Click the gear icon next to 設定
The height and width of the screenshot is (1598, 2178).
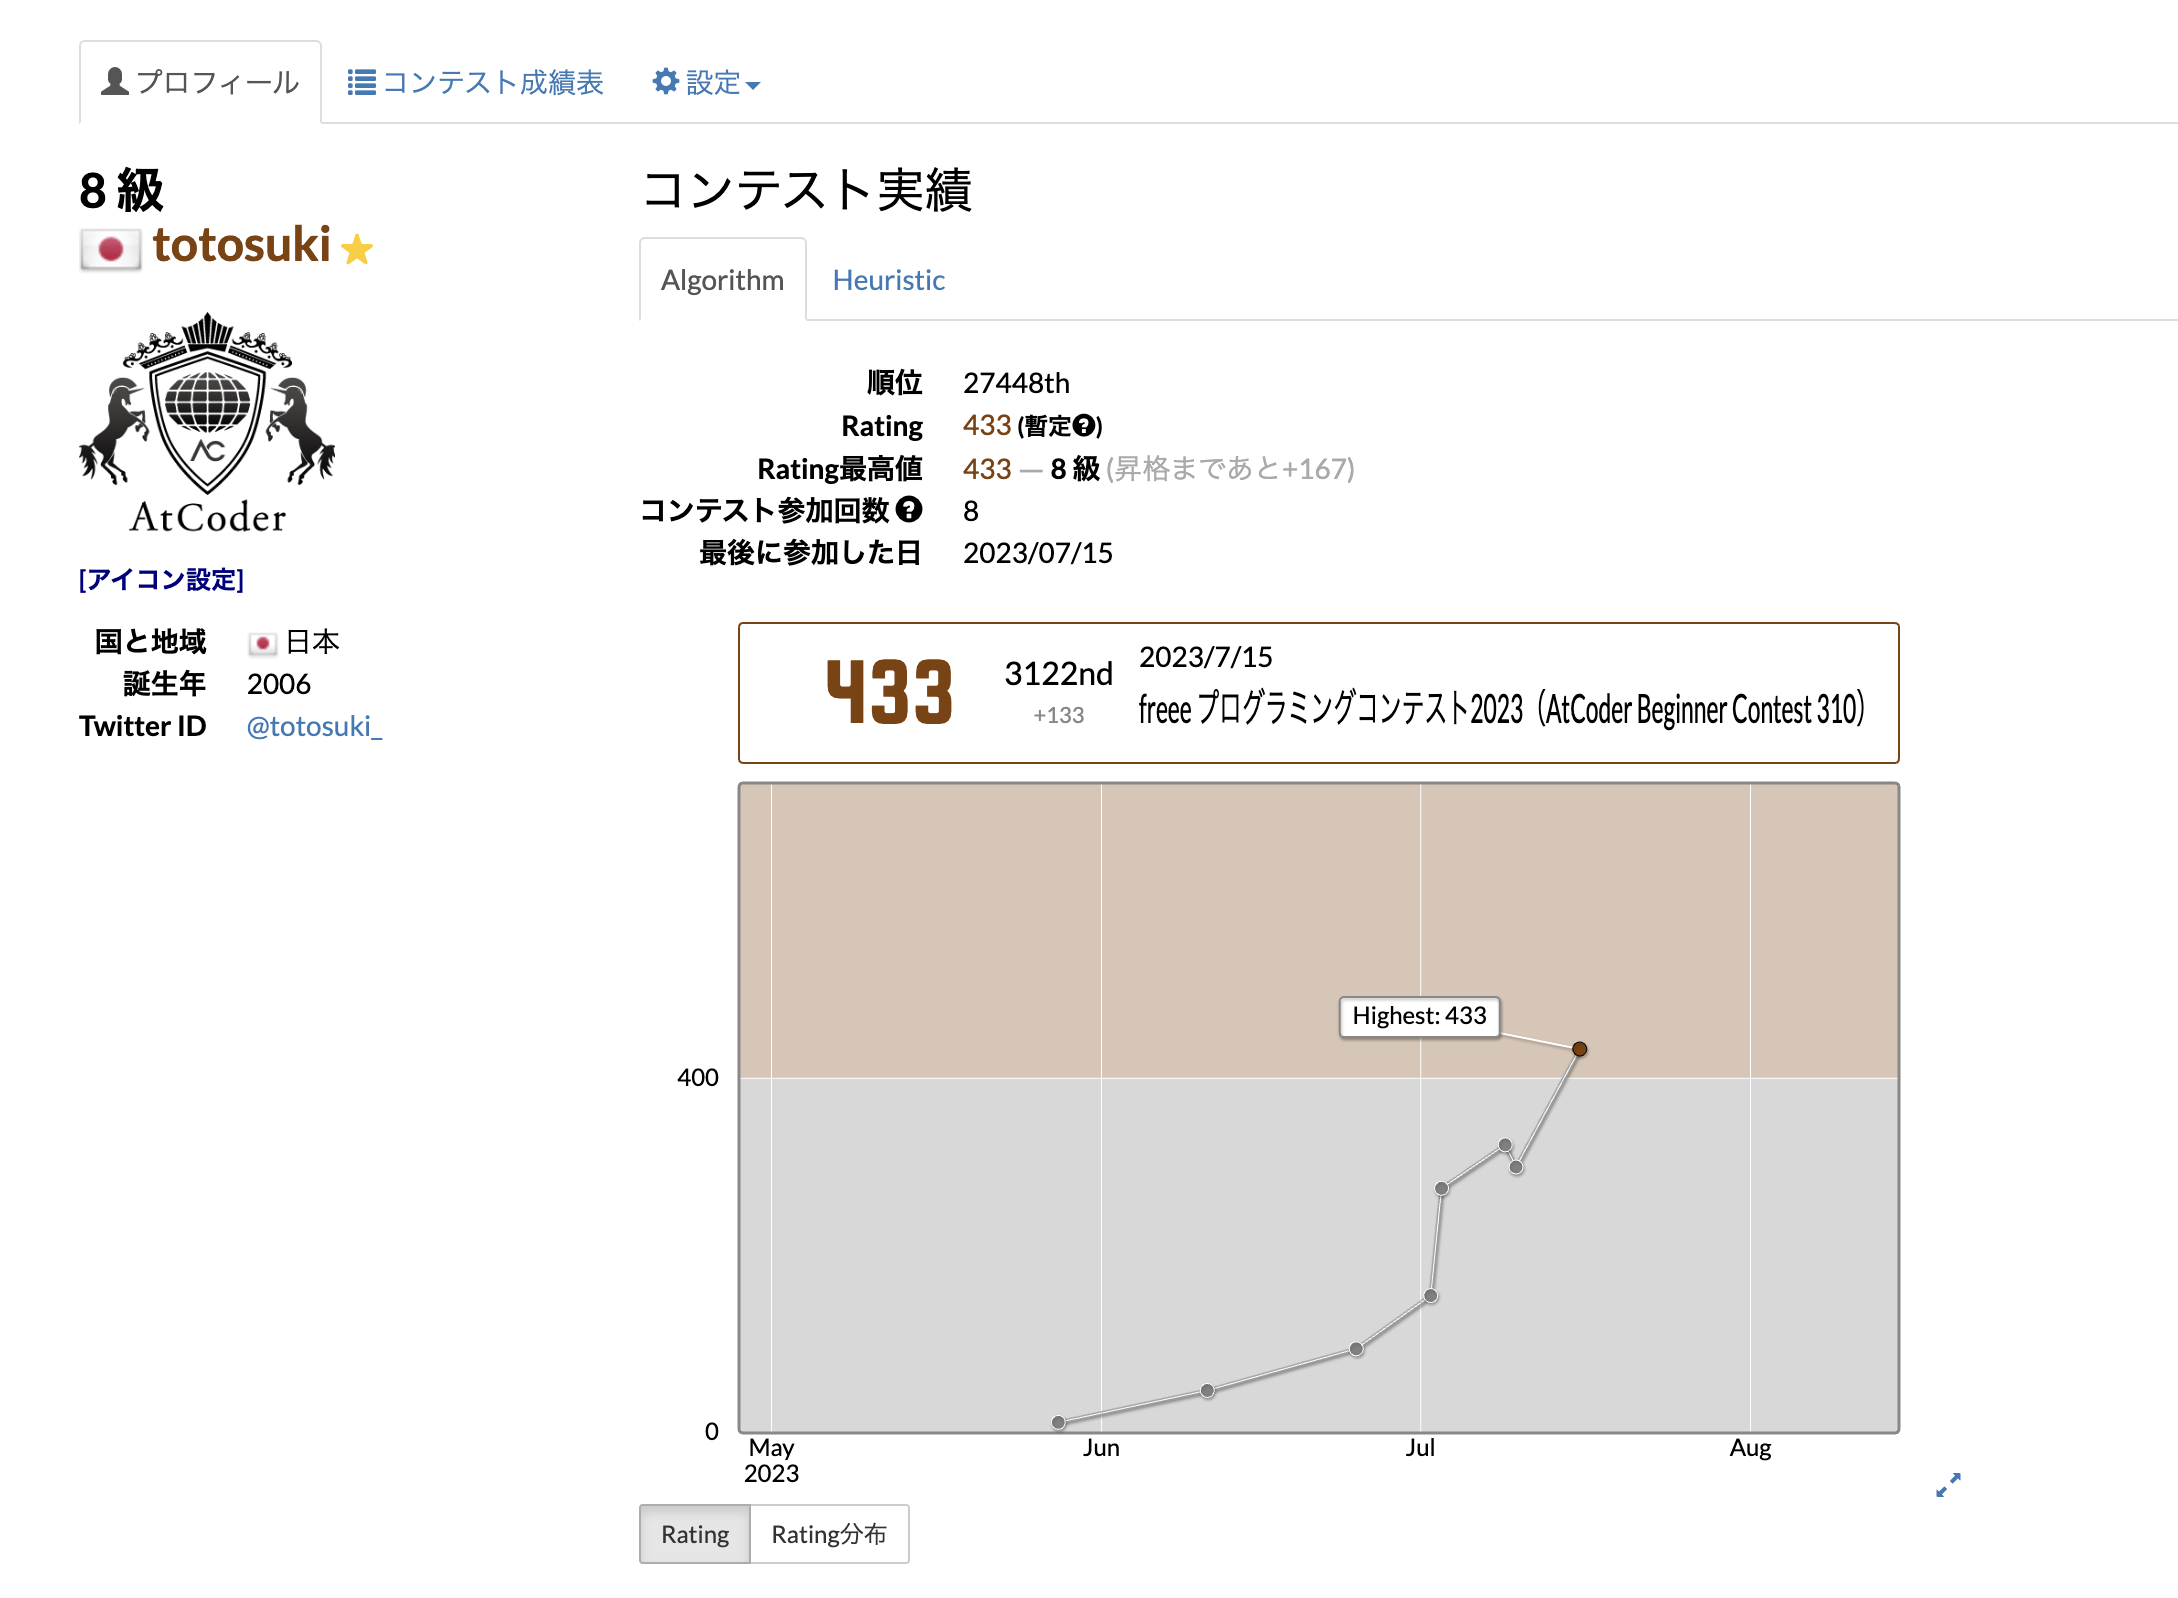(665, 82)
